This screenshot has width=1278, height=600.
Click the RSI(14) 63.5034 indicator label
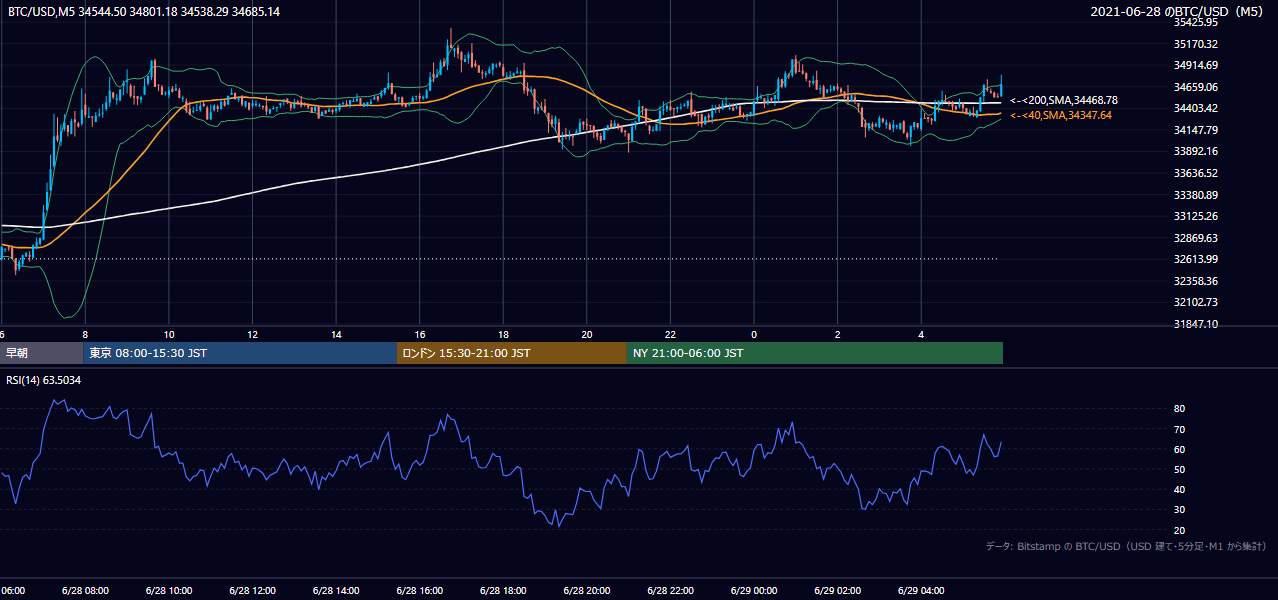[44, 380]
